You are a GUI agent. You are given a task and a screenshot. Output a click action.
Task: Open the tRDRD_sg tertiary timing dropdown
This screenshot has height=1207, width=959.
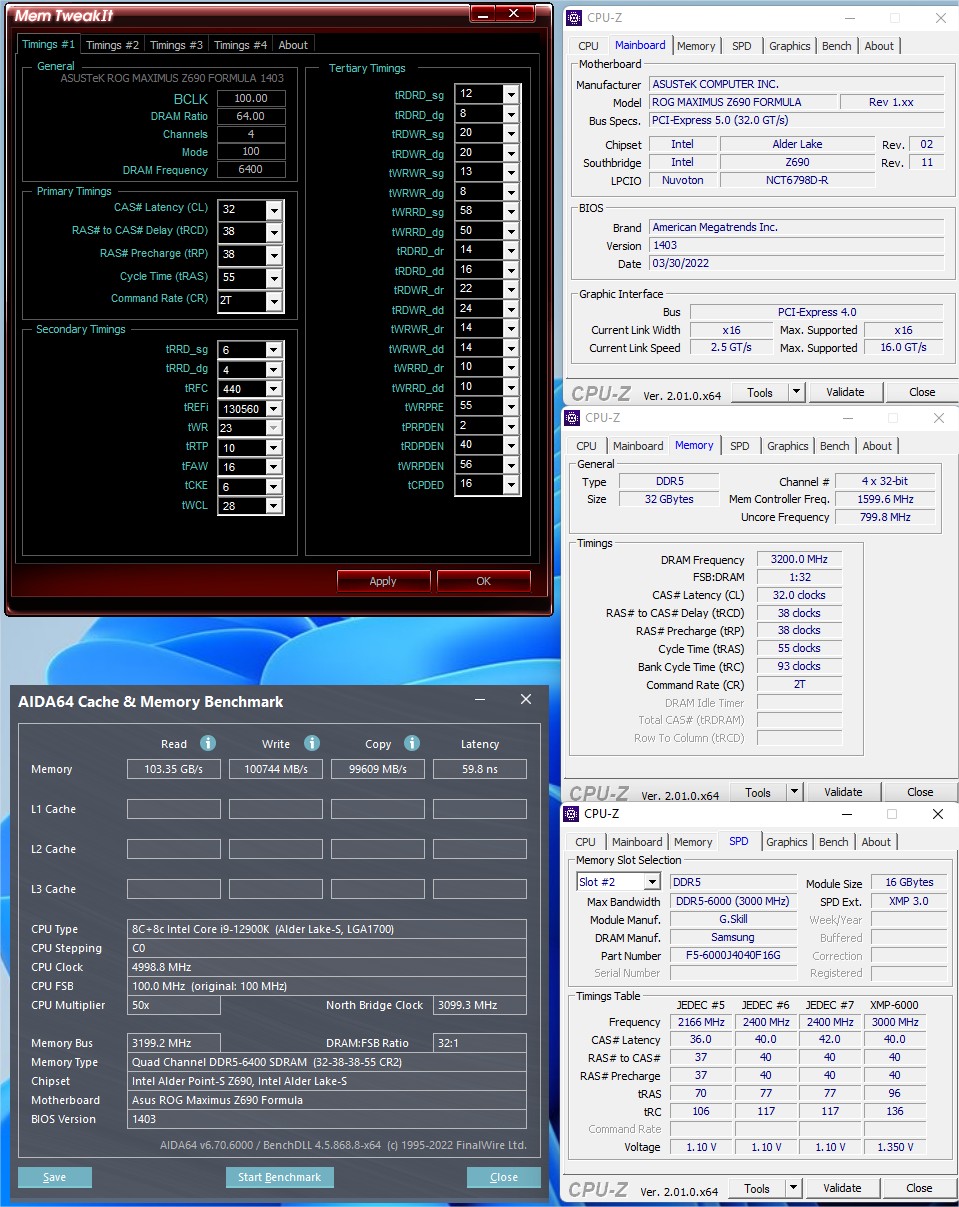click(511, 94)
